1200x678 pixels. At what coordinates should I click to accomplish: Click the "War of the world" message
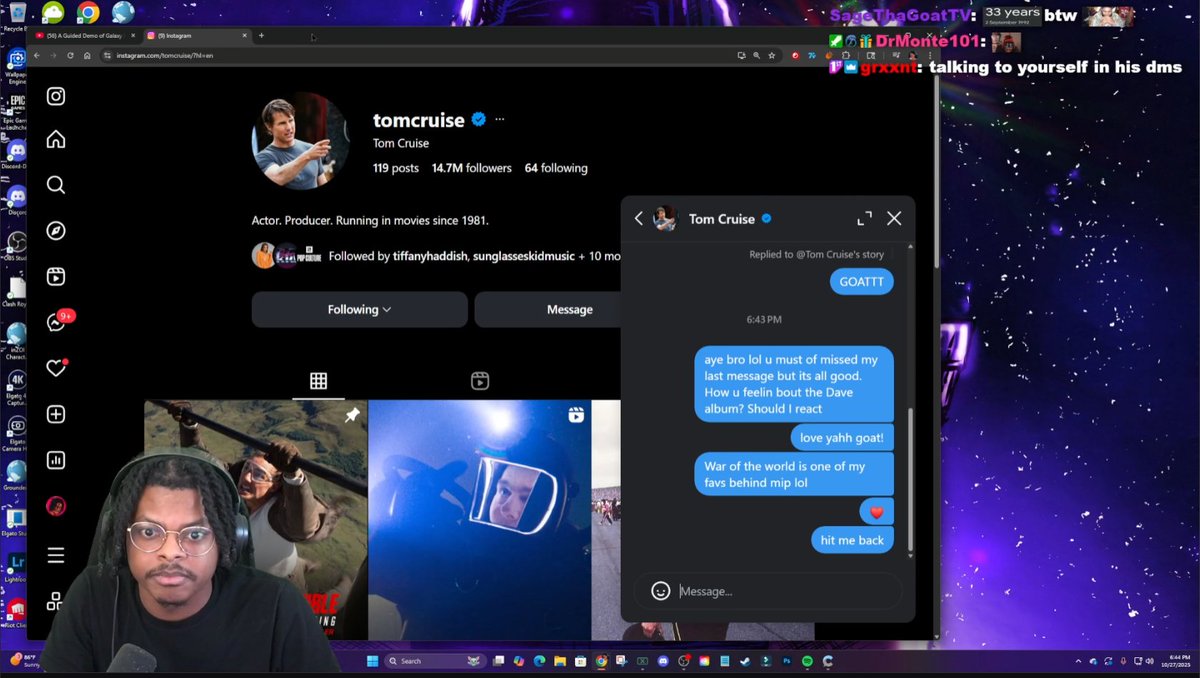coord(793,474)
